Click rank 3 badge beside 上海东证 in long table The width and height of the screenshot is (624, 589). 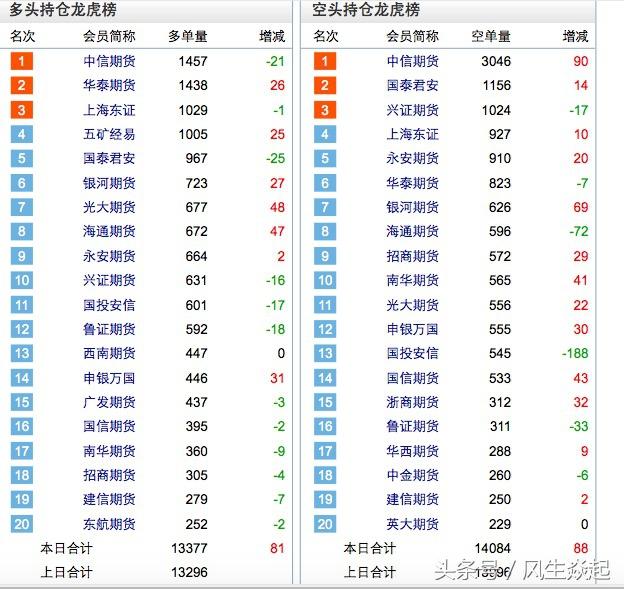pyautogui.click(x=21, y=110)
